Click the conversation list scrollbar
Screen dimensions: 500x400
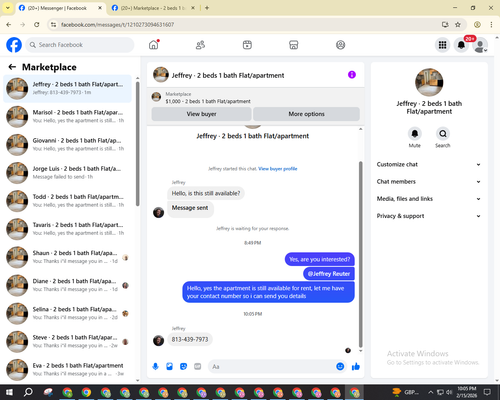point(137,143)
